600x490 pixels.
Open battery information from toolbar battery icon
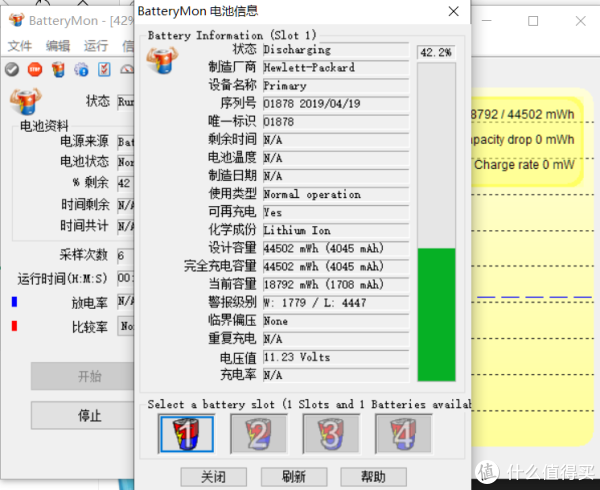(x=58, y=69)
